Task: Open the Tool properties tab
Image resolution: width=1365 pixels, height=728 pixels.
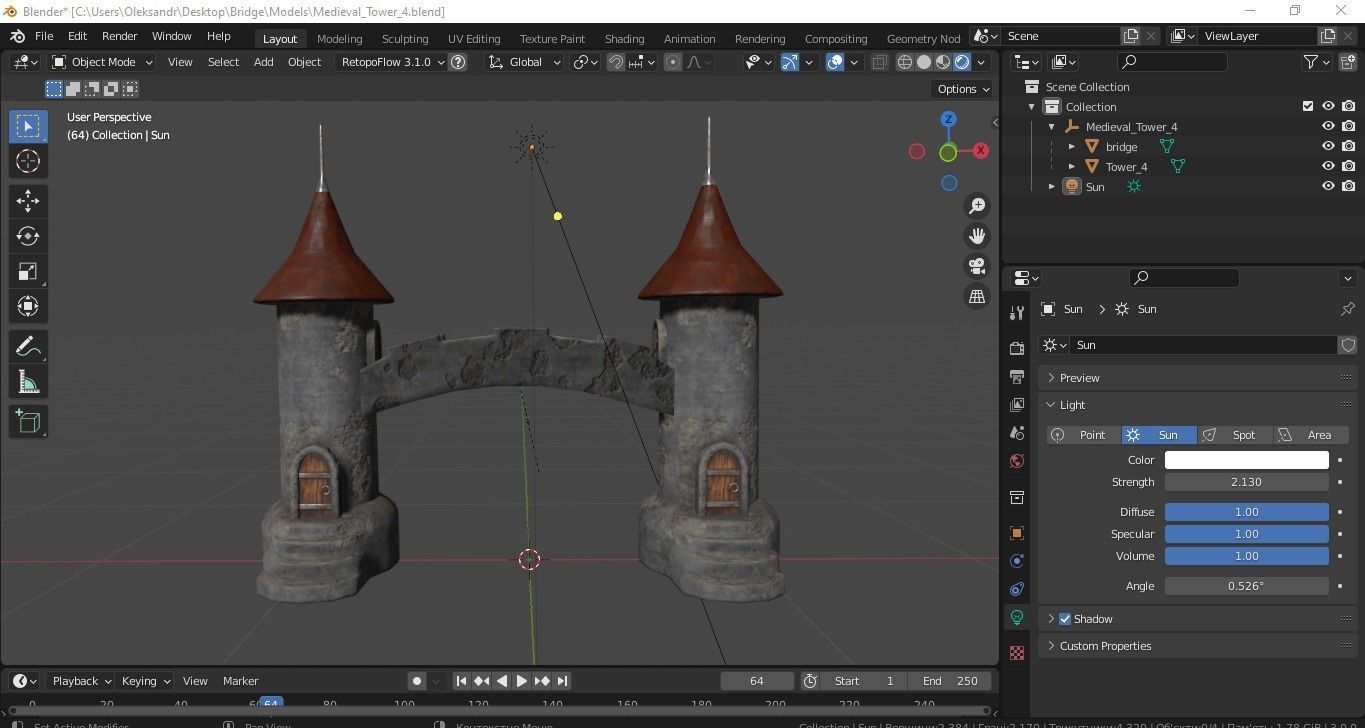Action: tap(1017, 313)
